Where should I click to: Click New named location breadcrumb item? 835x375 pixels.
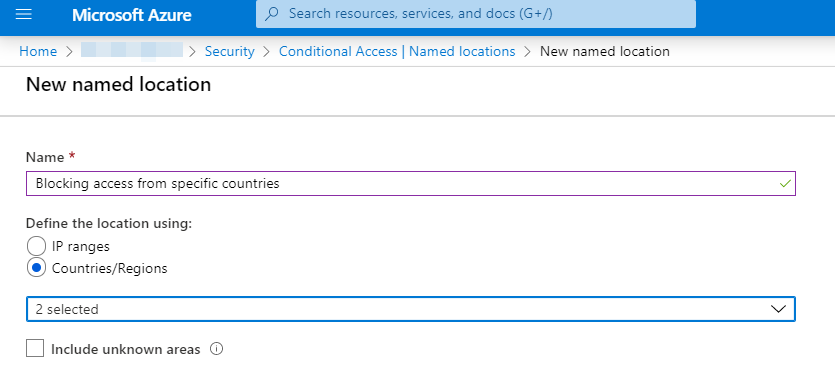point(605,52)
